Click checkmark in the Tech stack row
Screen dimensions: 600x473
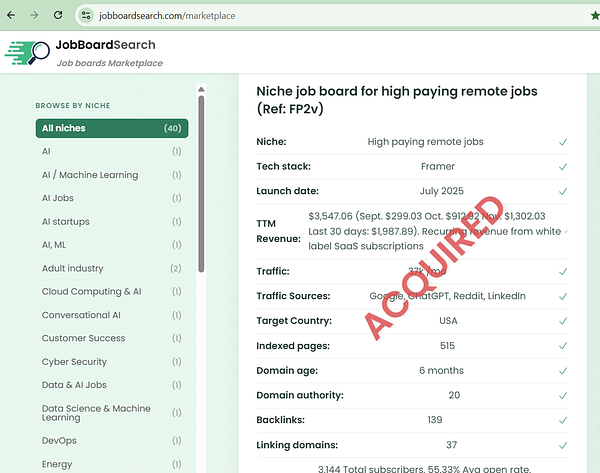point(563,166)
